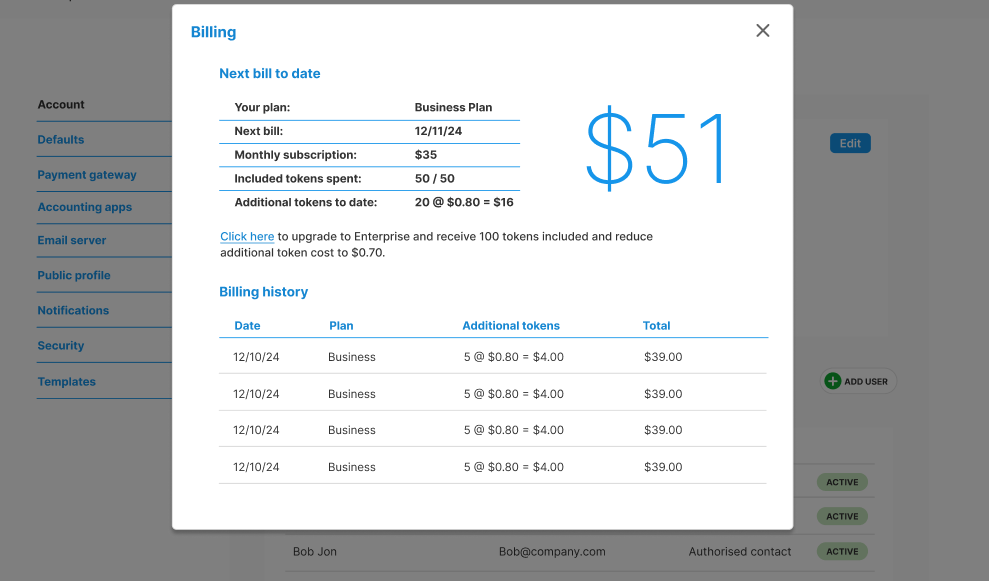Select the Billing history heading
The height and width of the screenshot is (581, 989).
[264, 291]
